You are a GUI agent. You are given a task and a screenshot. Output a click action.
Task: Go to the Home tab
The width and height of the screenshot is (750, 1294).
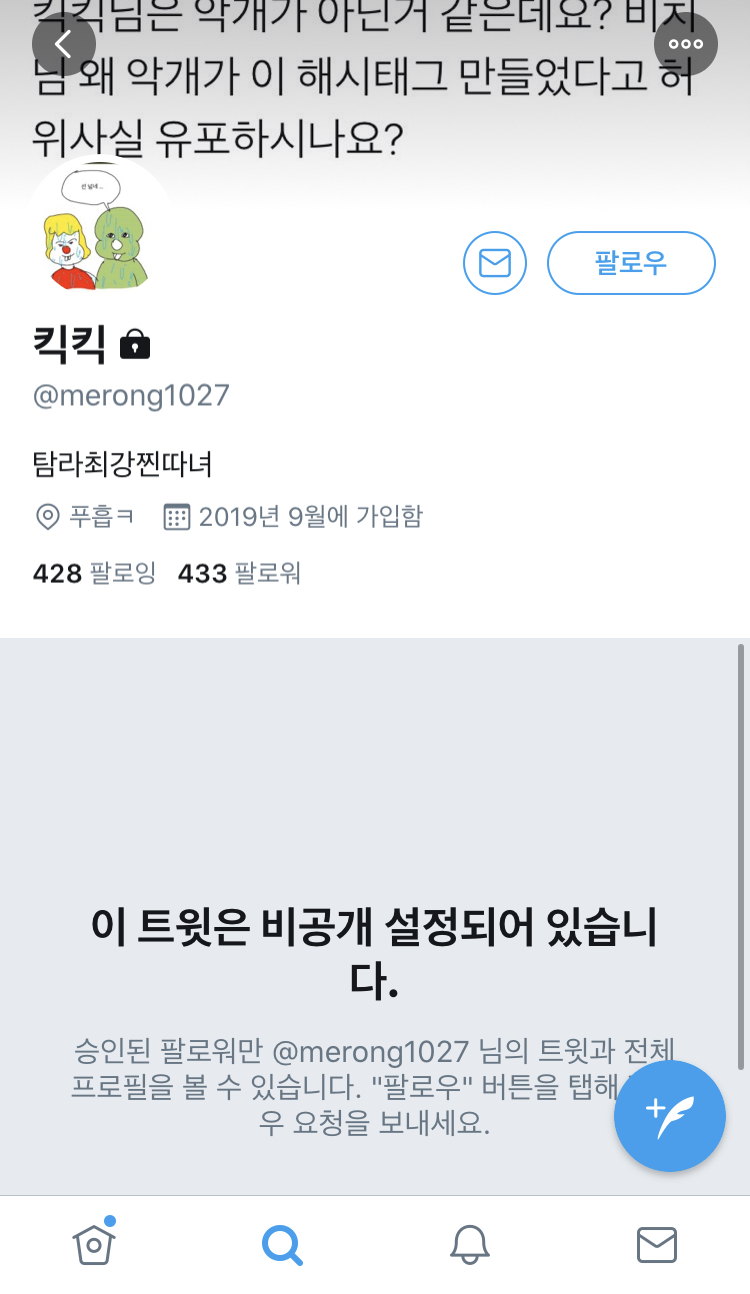94,1244
